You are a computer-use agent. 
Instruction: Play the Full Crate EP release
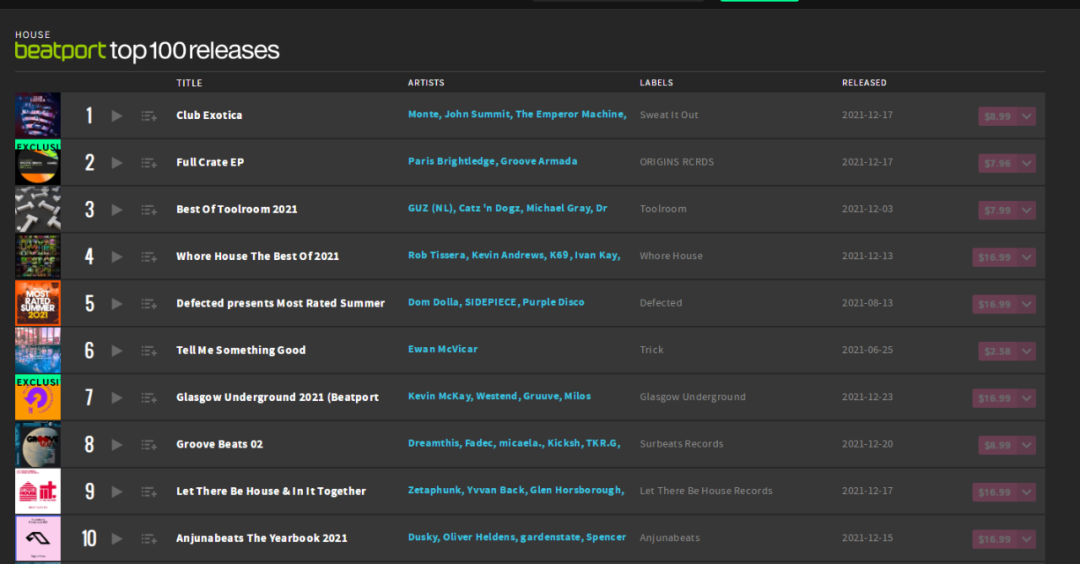coord(117,163)
